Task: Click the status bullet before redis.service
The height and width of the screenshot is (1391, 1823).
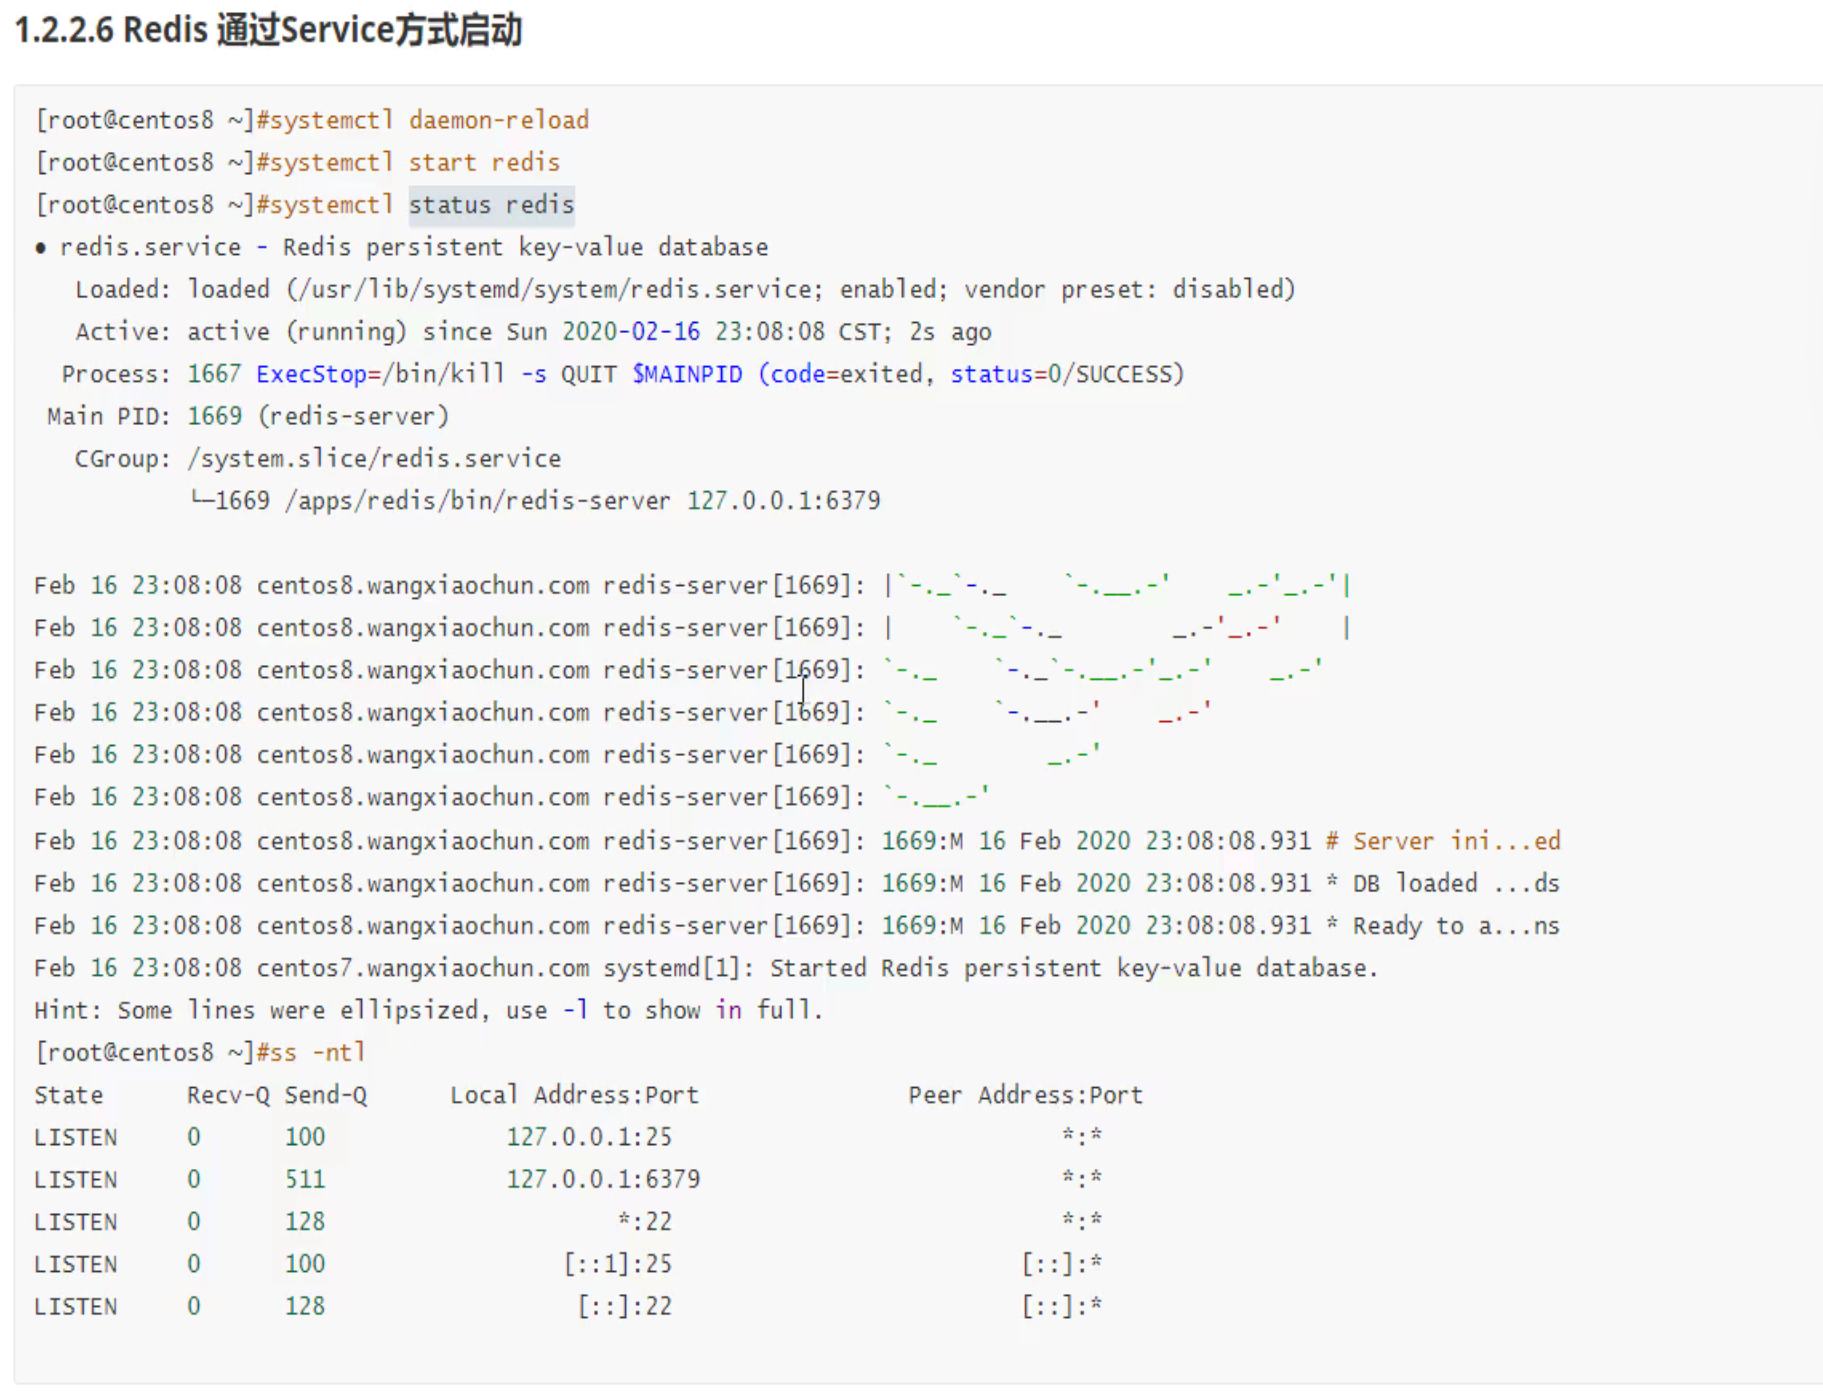Action: (41, 248)
